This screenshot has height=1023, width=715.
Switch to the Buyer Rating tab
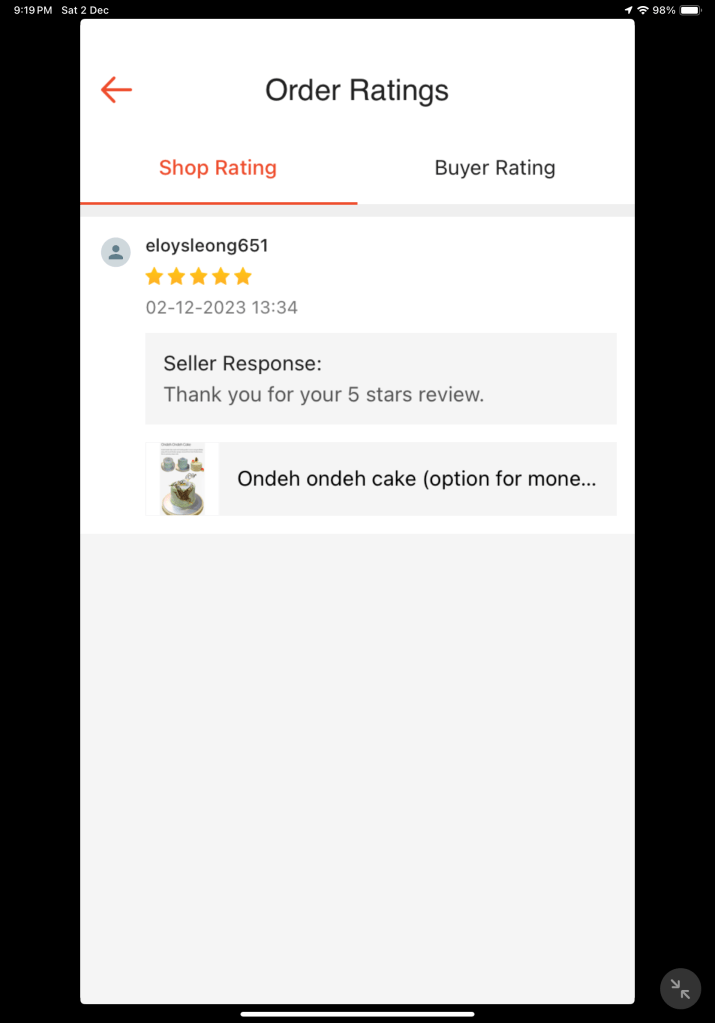(495, 168)
